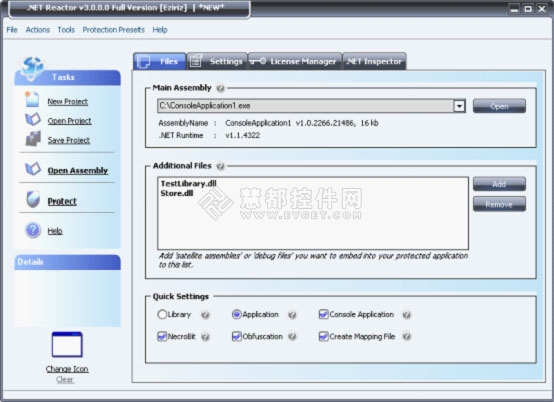Image resolution: width=554 pixels, height=402 pixels.
Task: Click the Remove button
Action: point(499,204)
